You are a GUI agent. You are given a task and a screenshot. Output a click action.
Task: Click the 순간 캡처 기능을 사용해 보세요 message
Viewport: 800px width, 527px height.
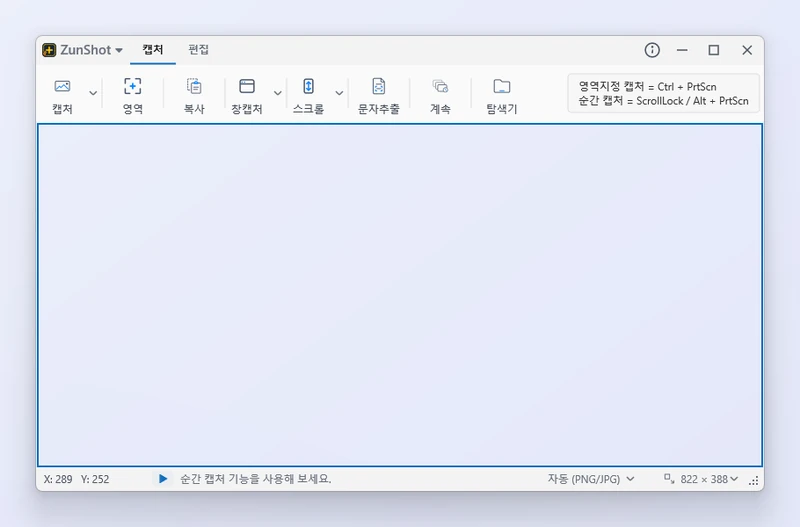click(256, 479)
